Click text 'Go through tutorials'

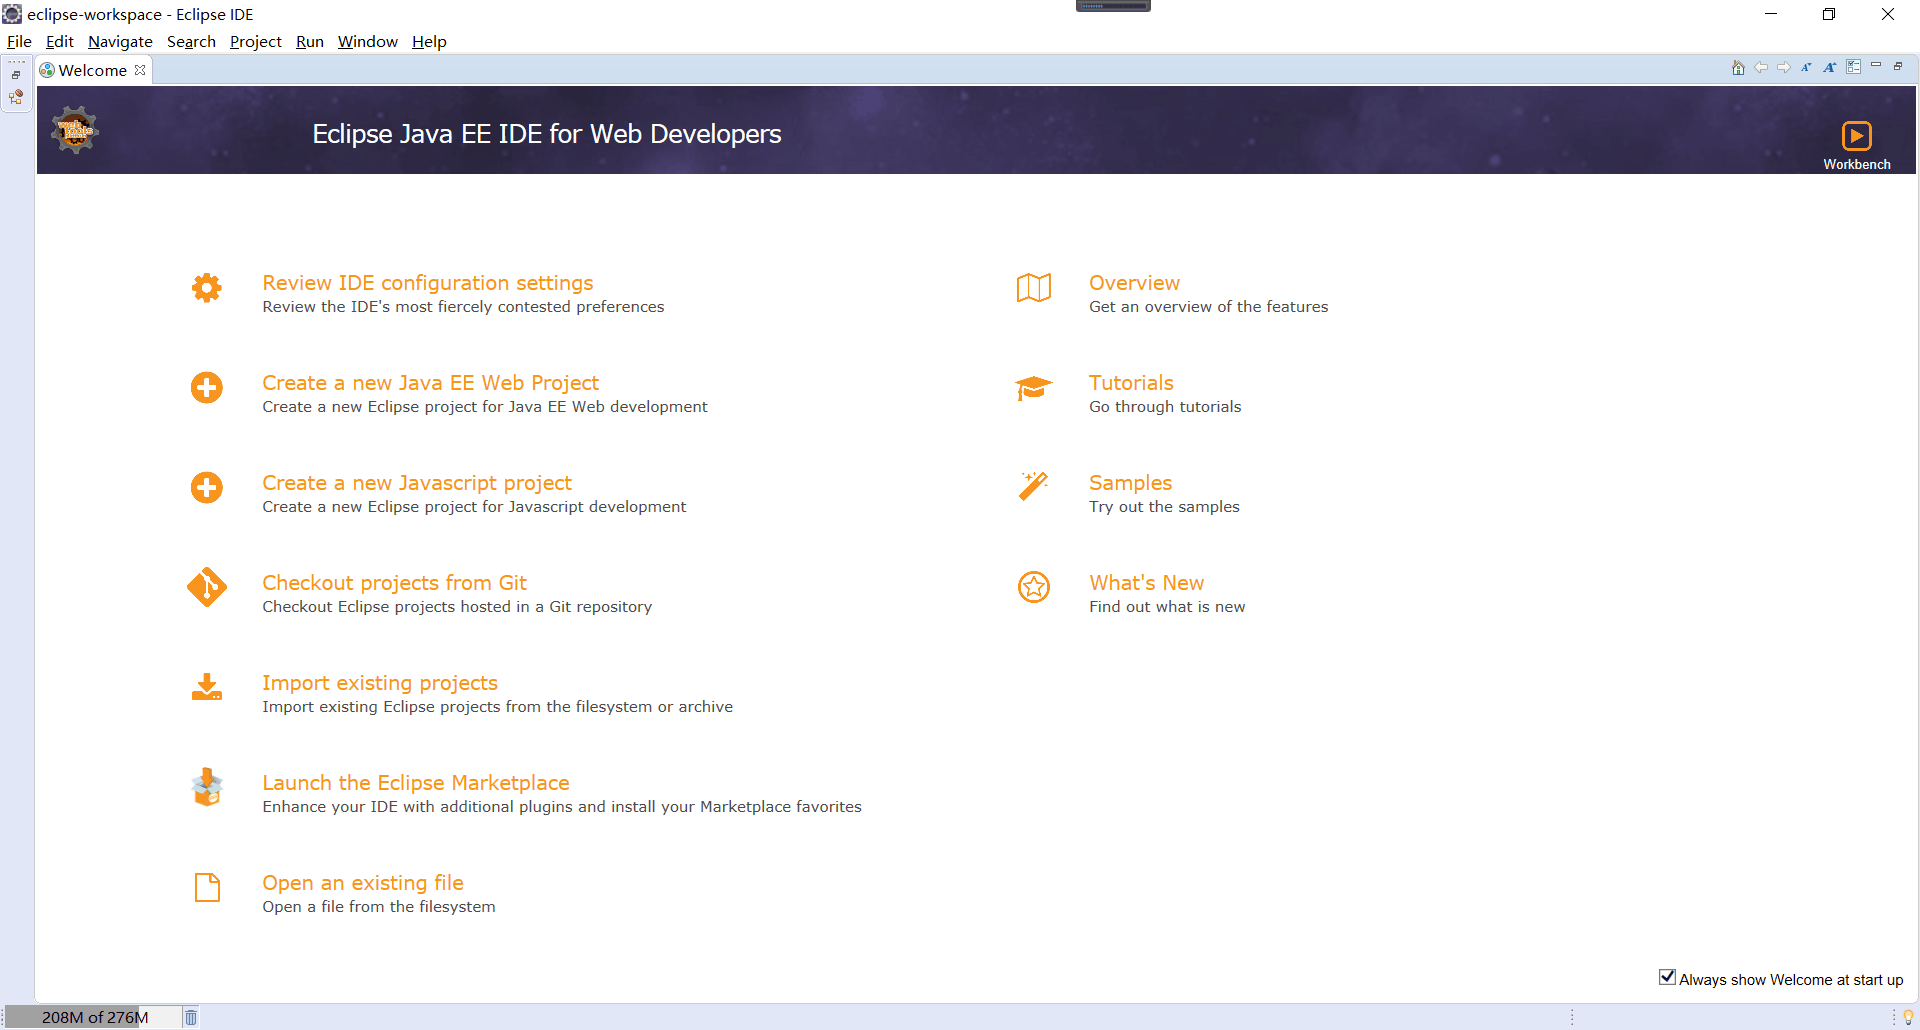tap(1165, 407)
